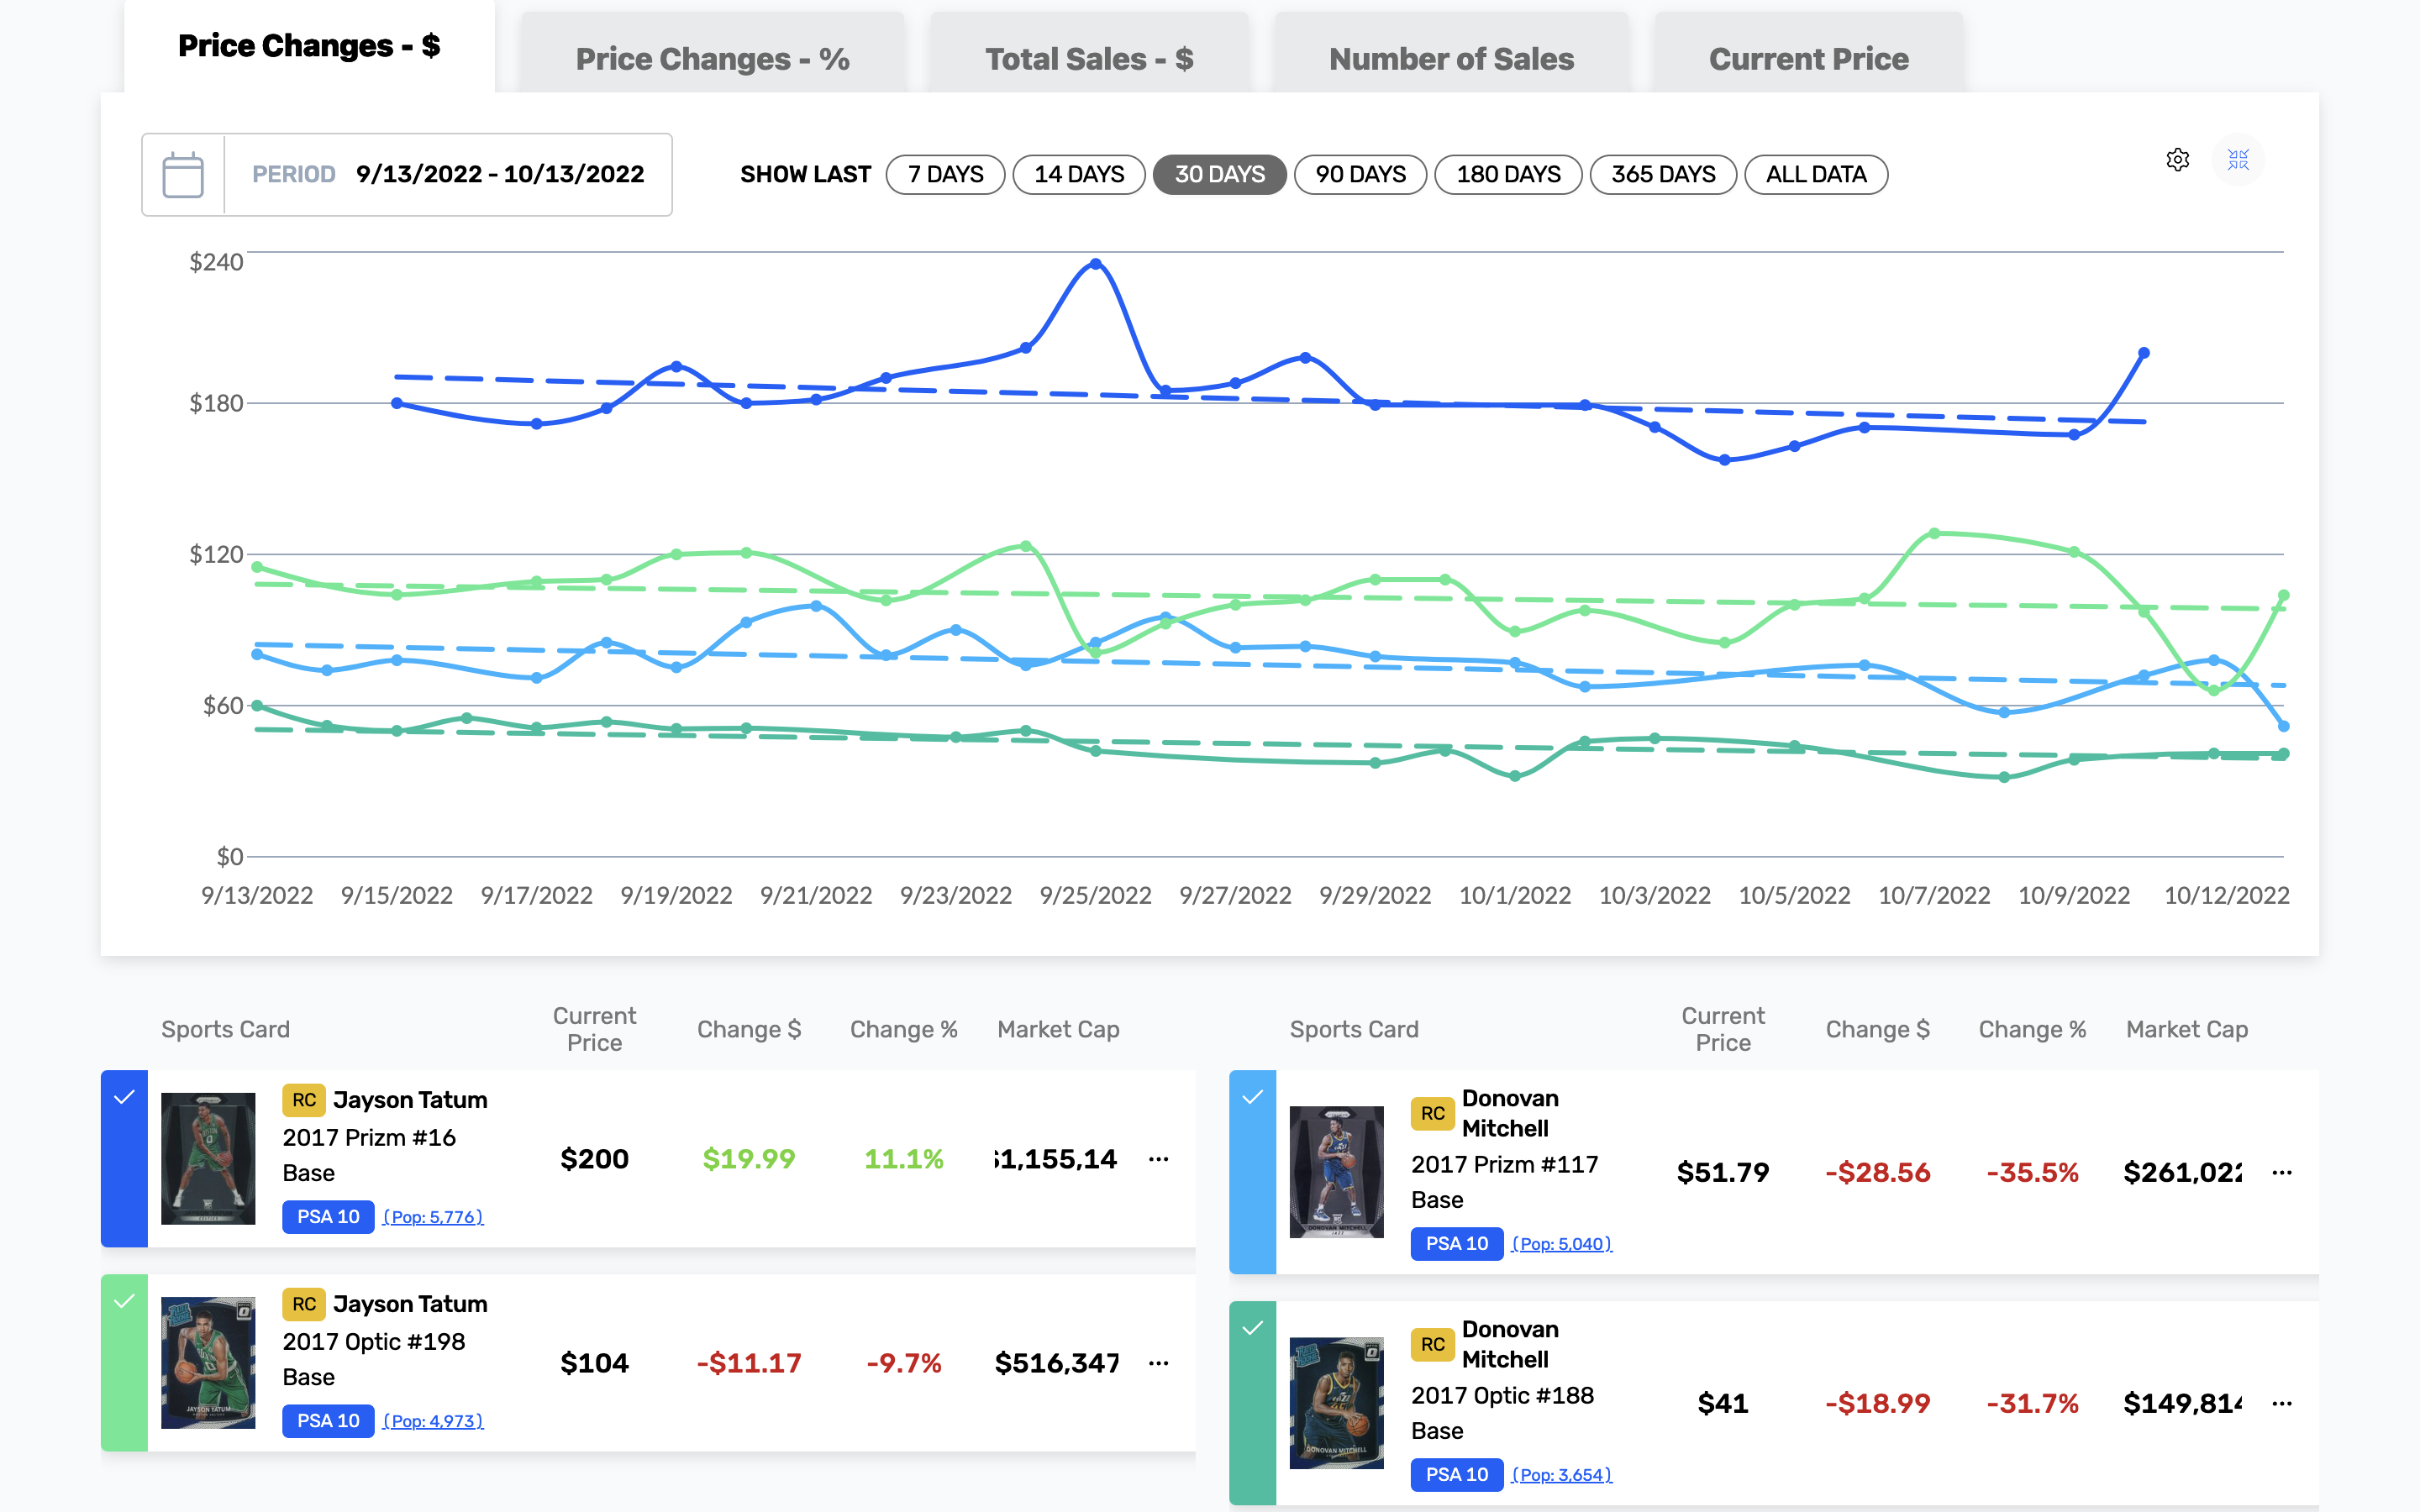
Task: Open Donovan Mitchell Optic #188 card thumbnail
Action: tap(1336, 1403)
